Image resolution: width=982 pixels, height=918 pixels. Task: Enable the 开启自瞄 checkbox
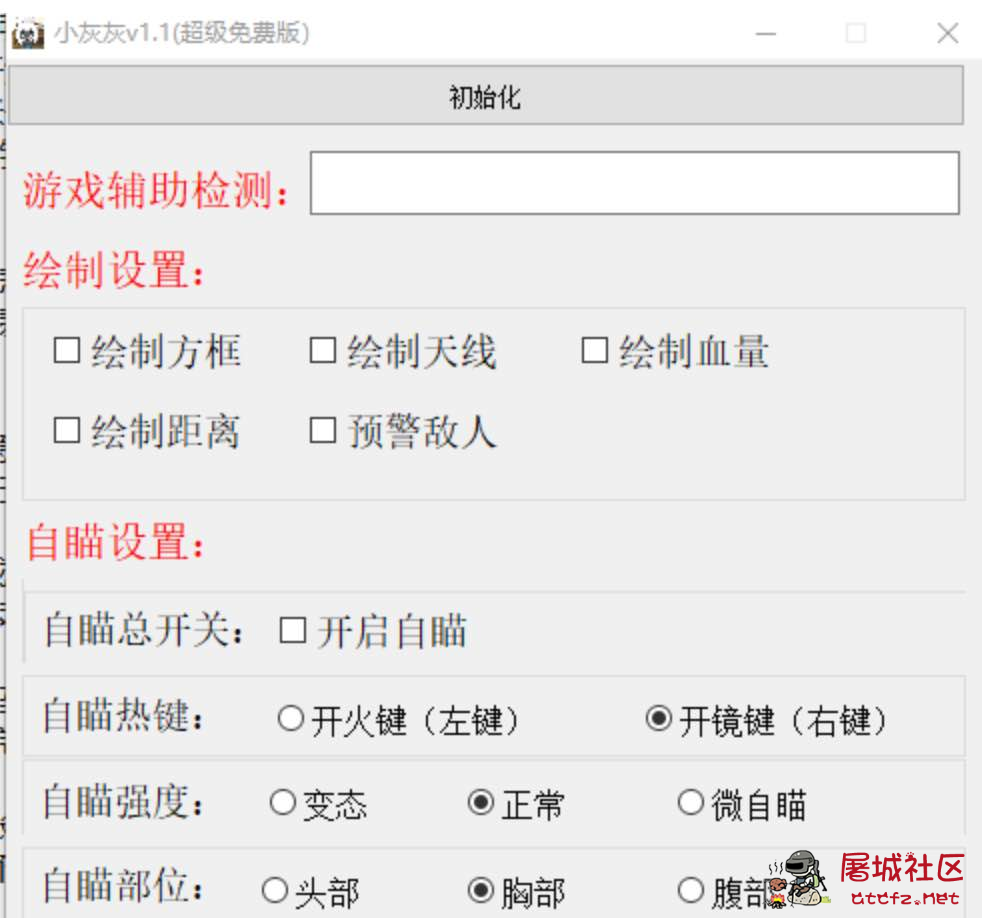click(293, 631)
